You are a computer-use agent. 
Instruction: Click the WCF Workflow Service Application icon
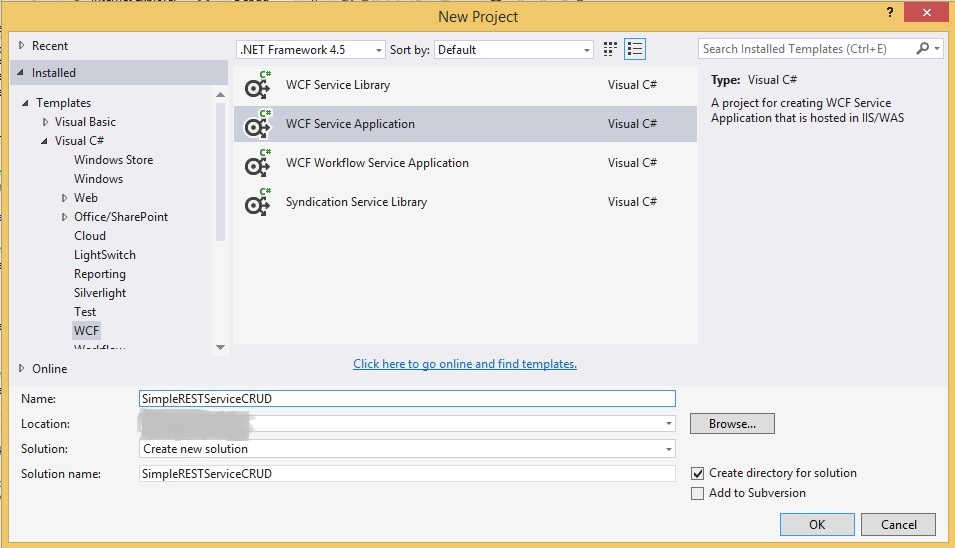tap(258, 164)
